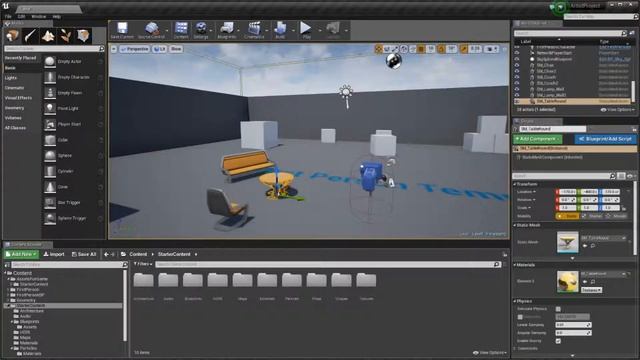Set Mobility to Stationary
This screenshot has width=640, height=360.
592,216
